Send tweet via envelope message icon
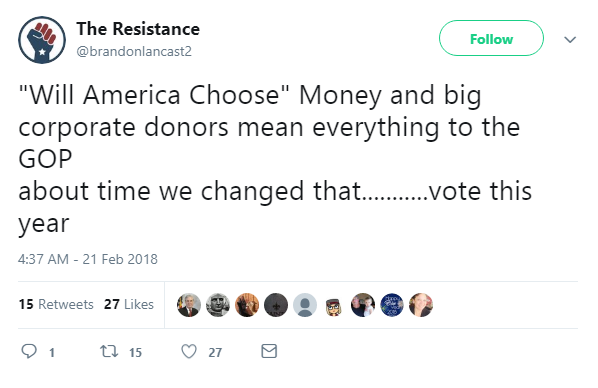The width and height of the screenshot is (598, 388). pyautogui.click(x=269, y=351)
